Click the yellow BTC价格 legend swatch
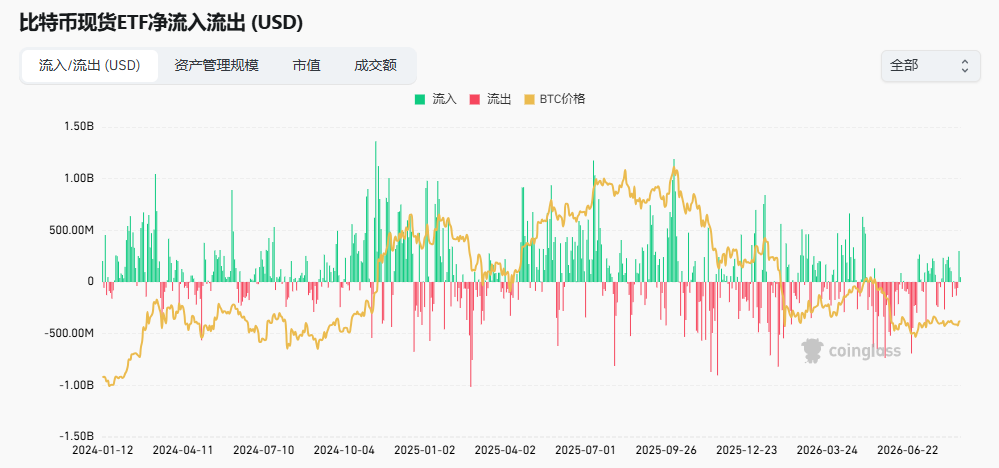This screenshot has height=468, width=999. pos(529,99)
